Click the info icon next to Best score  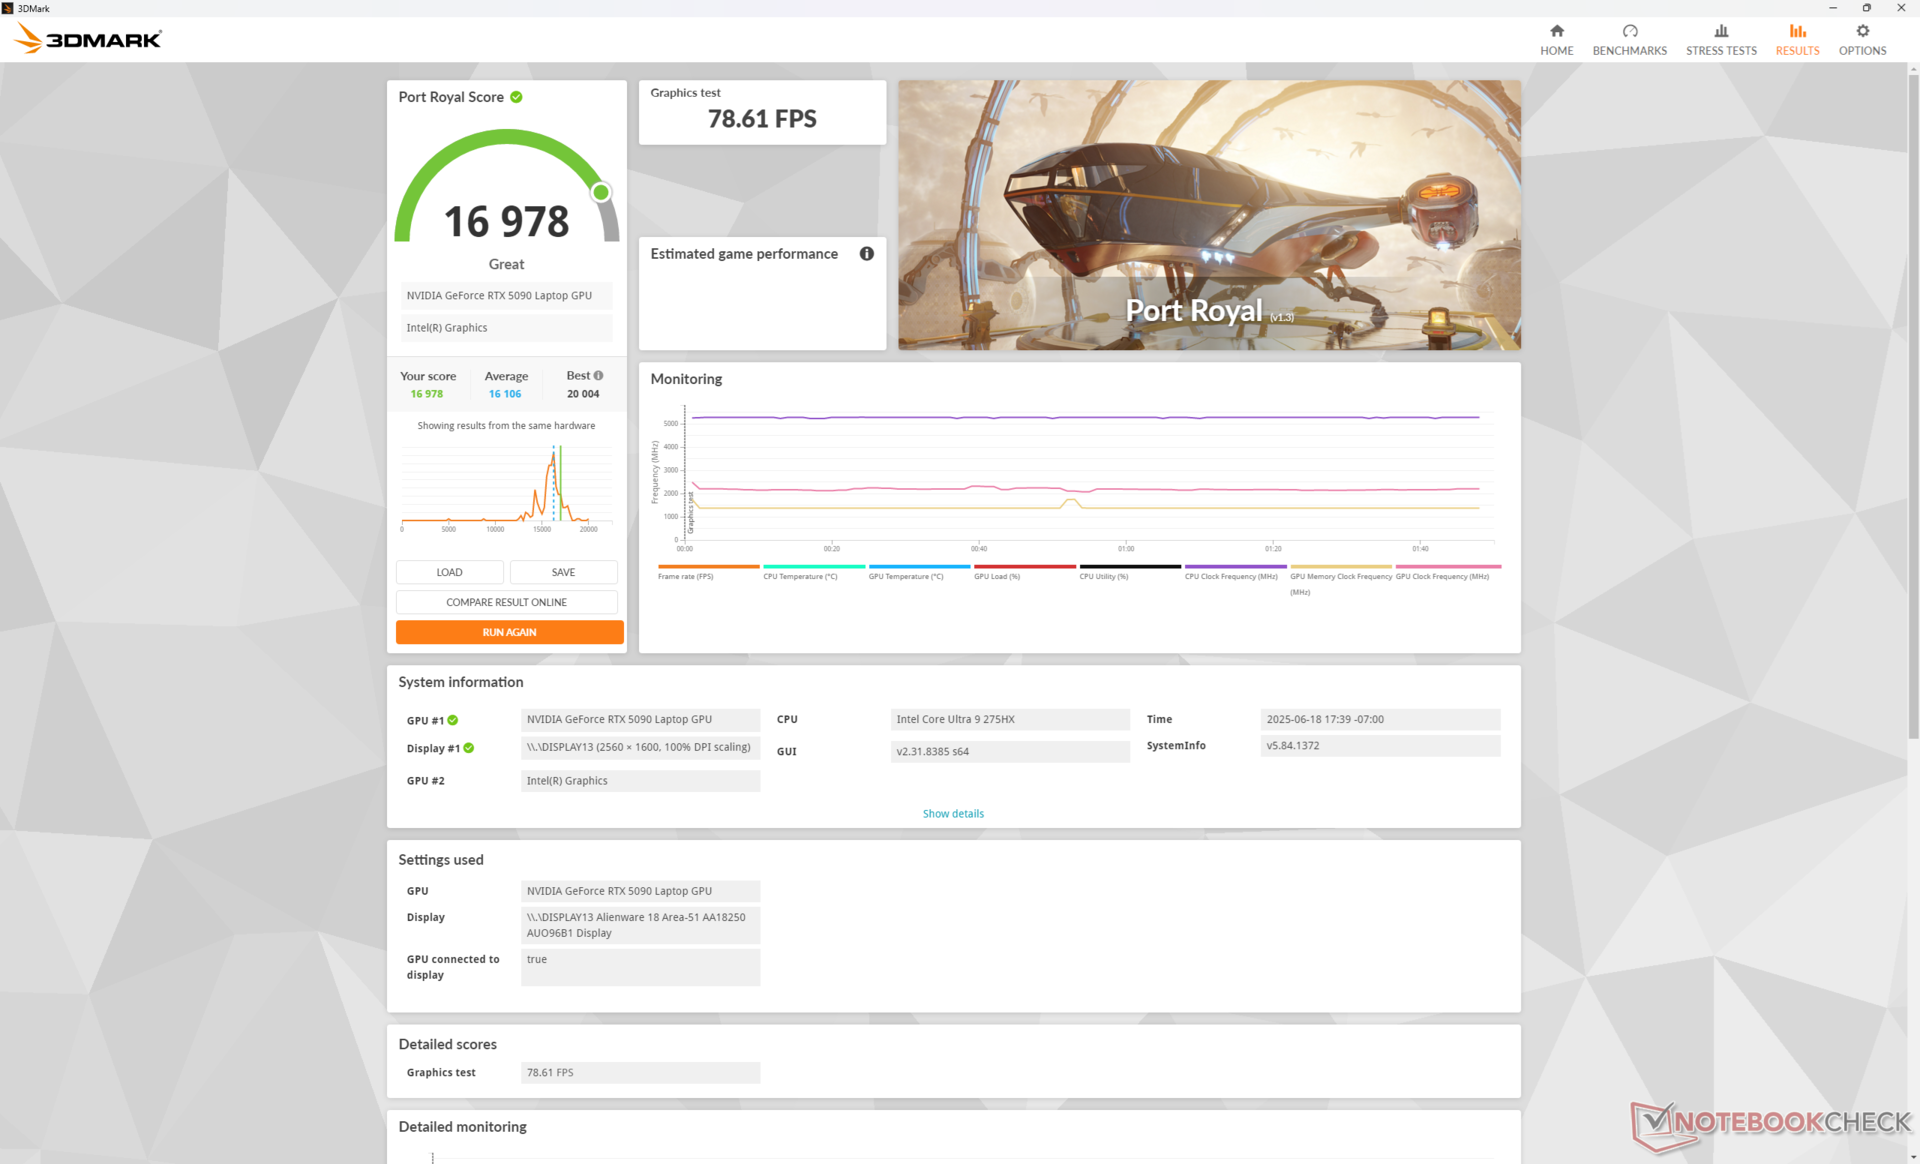pyautogui.click(x=599, y=376)
